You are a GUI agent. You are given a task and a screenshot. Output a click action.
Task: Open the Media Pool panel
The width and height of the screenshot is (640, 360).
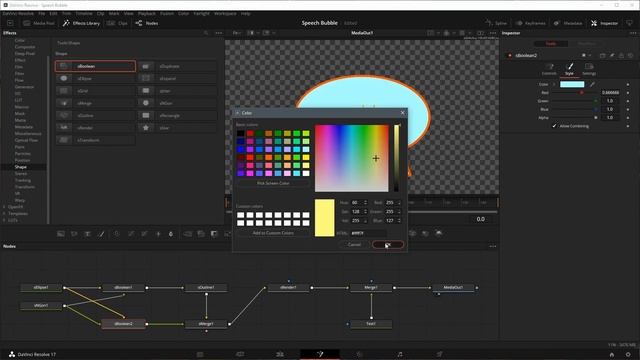(x=39, y=23)
